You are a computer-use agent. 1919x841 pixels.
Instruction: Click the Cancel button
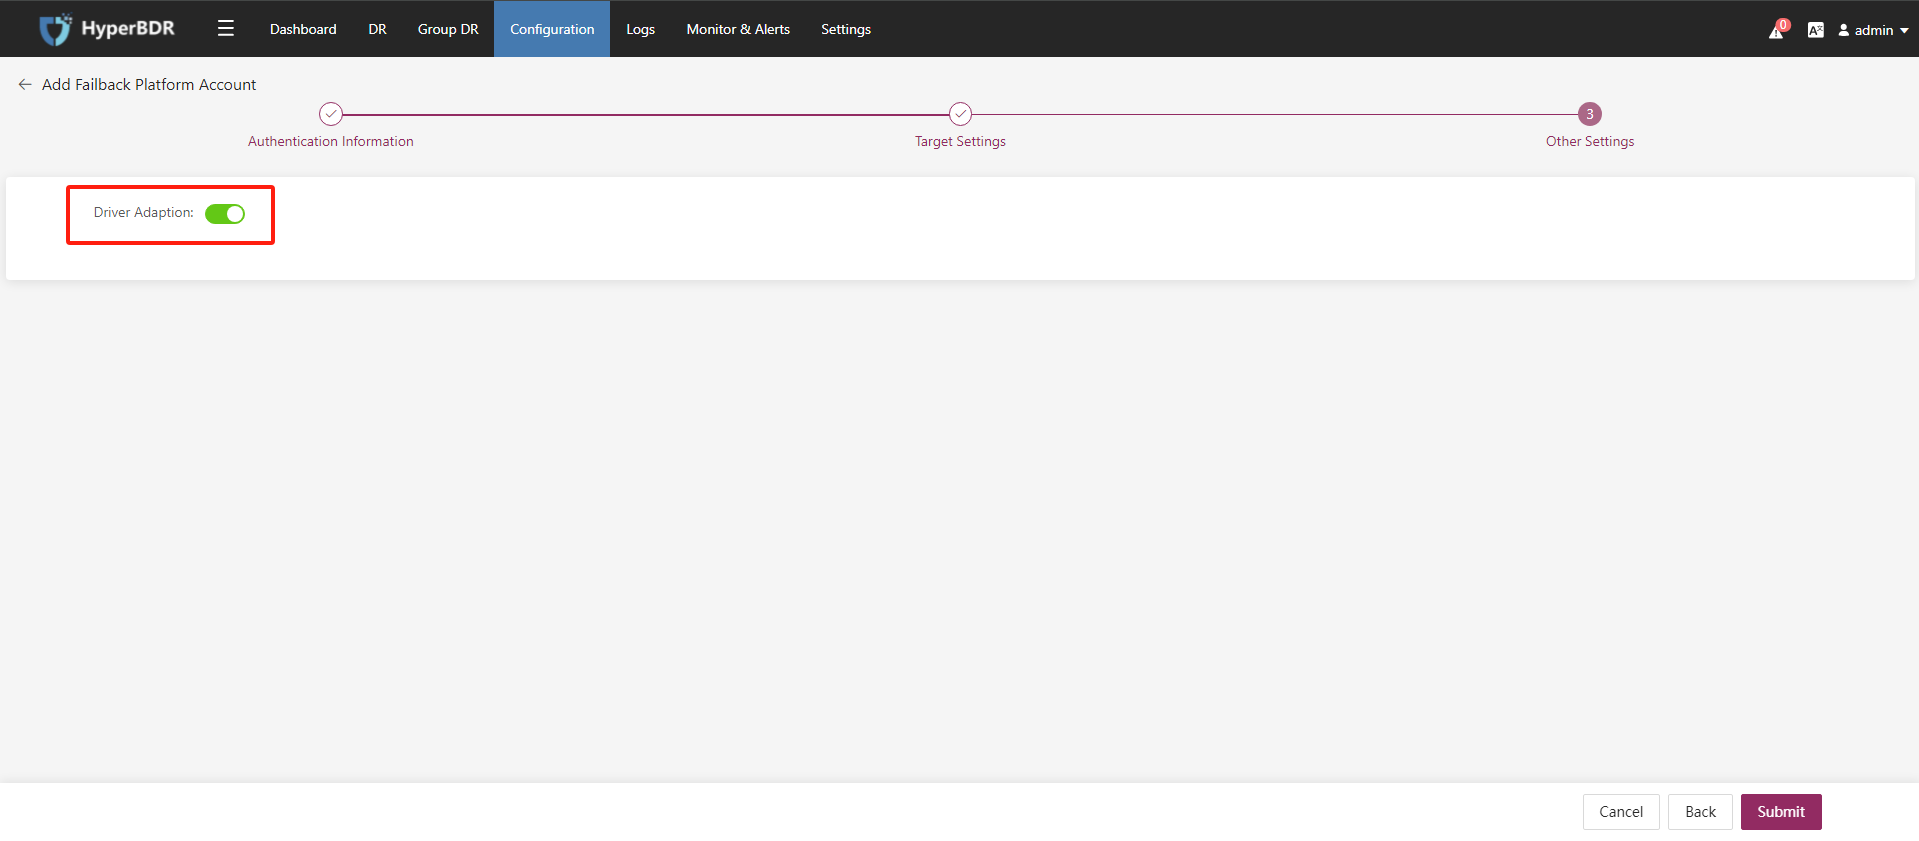coord(1621,812)
